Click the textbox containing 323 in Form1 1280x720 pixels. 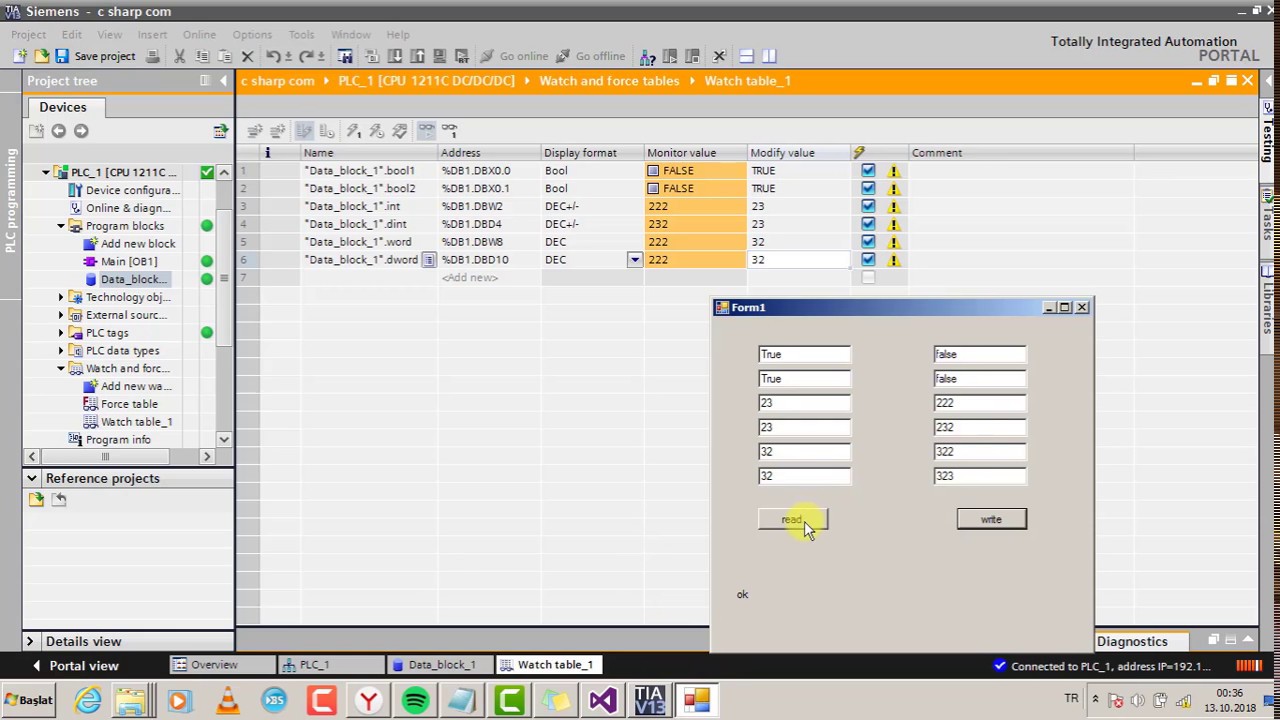pos(979,476)
